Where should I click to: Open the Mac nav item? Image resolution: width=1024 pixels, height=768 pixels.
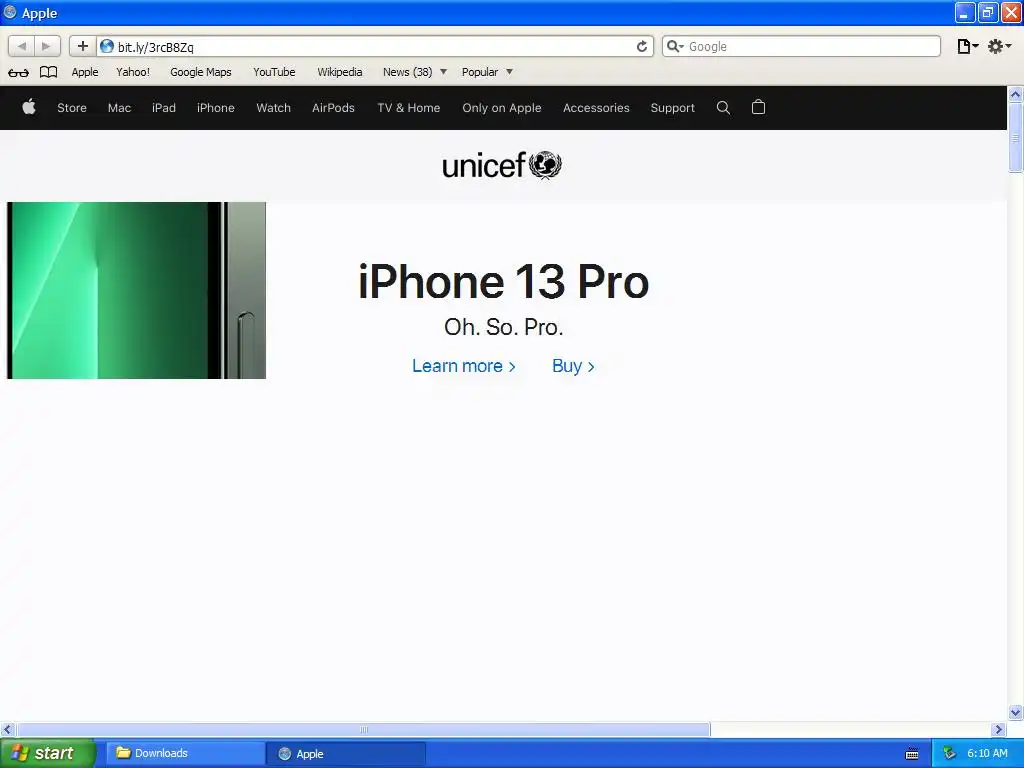[120, 108]
